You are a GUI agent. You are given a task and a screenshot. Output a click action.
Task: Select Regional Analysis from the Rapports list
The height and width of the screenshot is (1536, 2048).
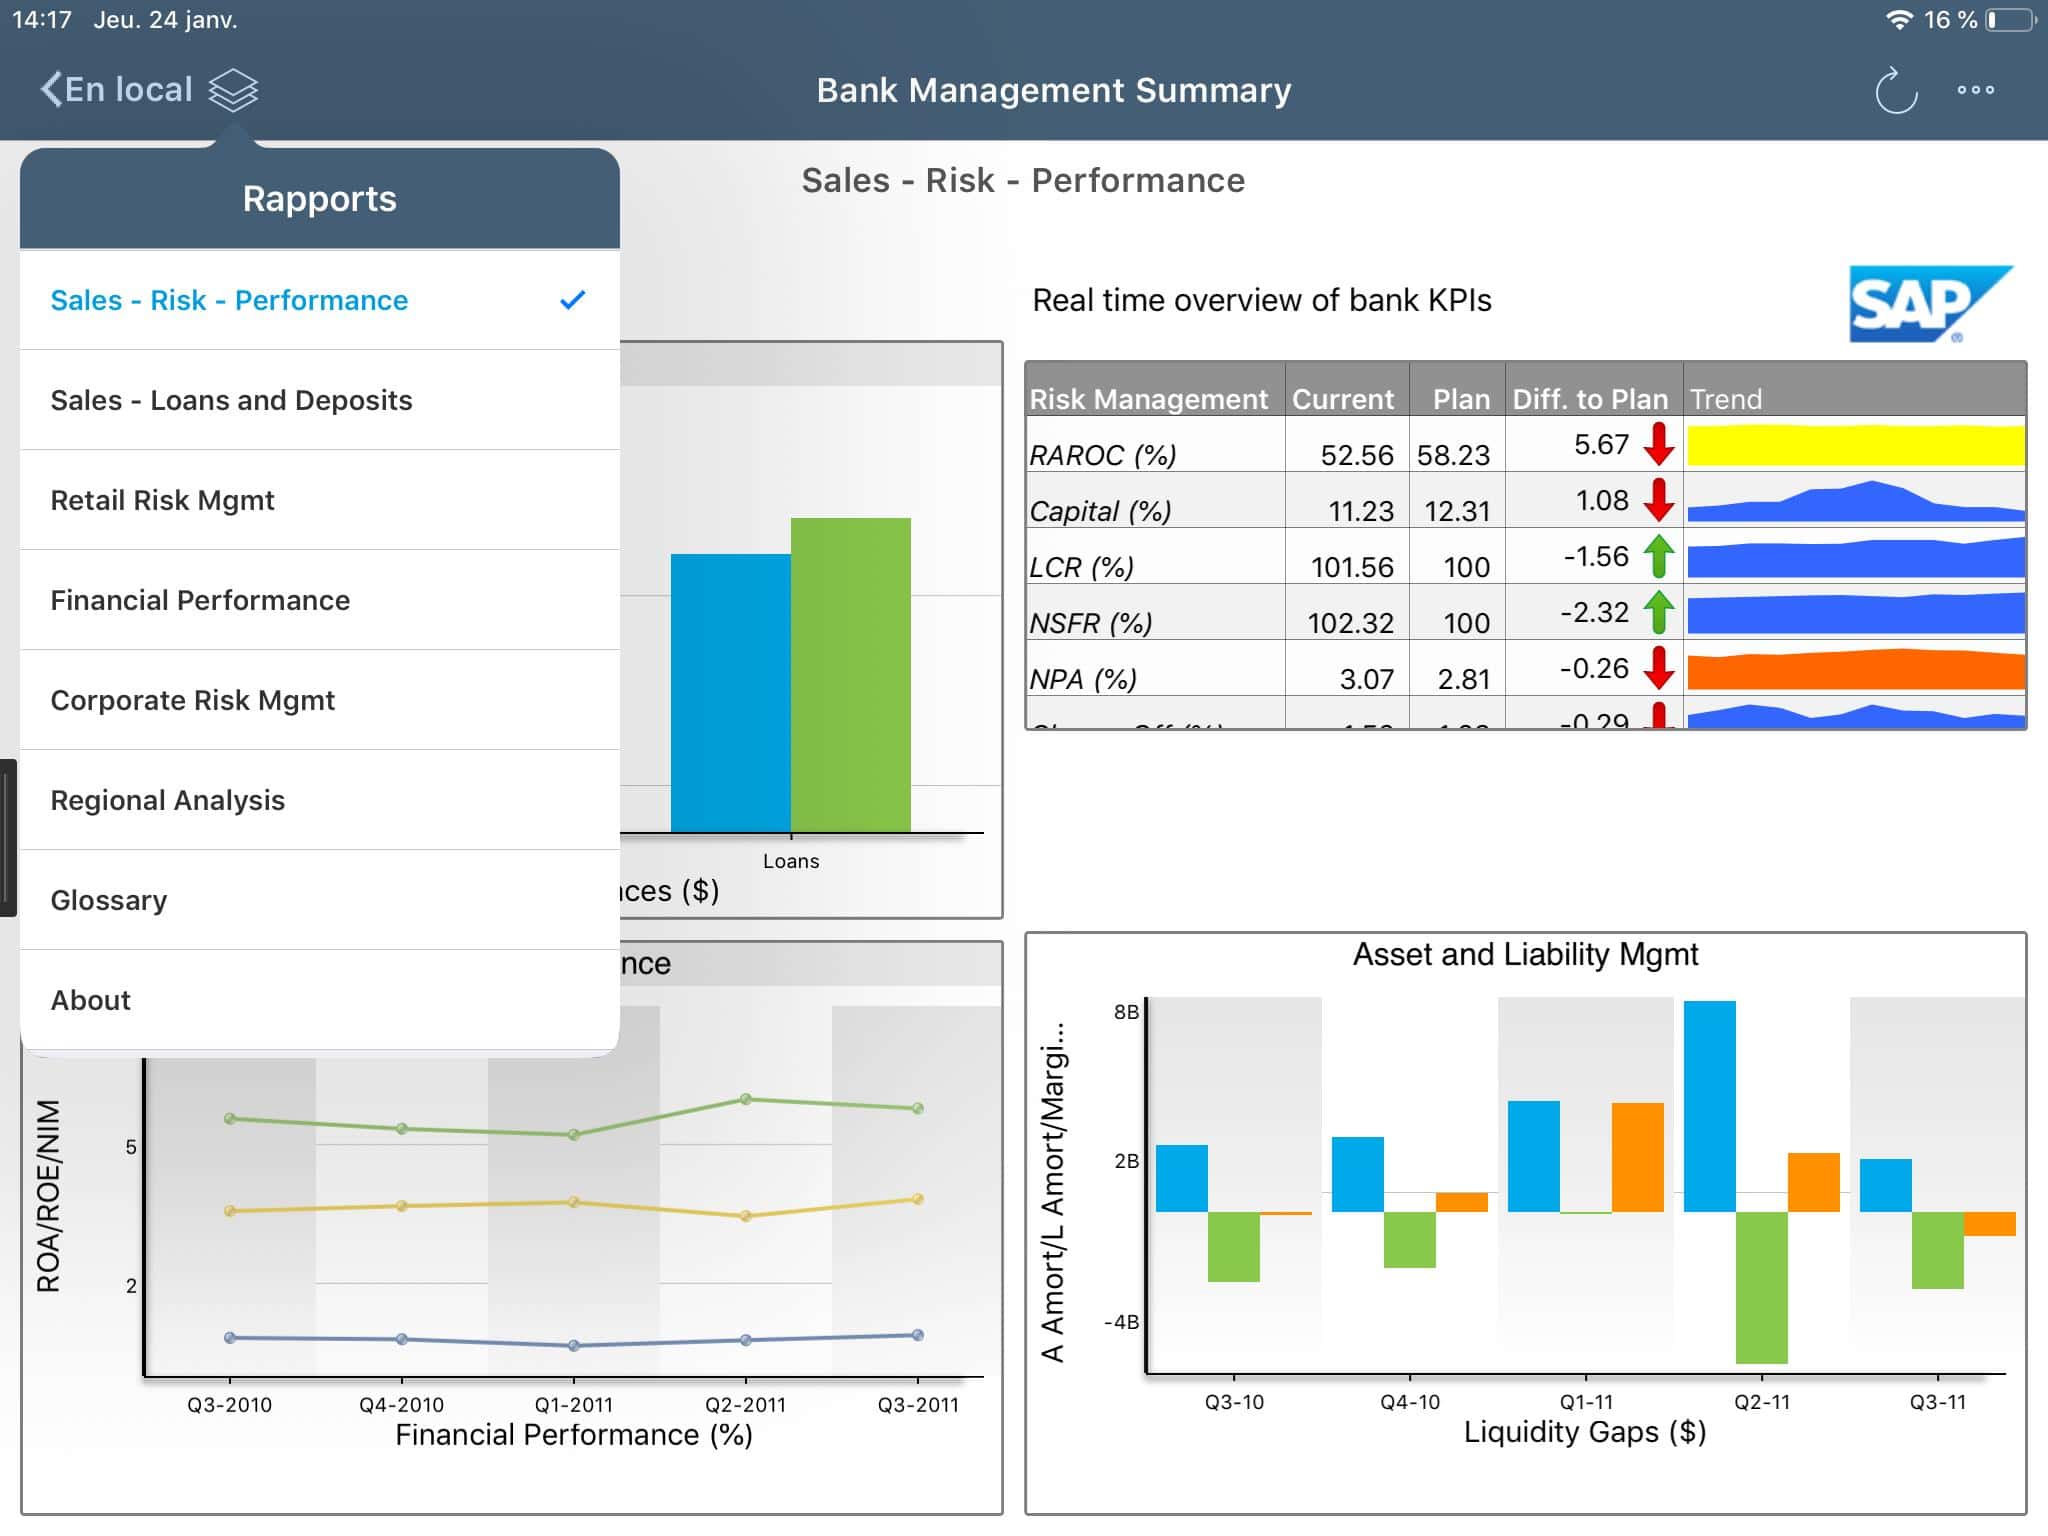click(167, 800)
